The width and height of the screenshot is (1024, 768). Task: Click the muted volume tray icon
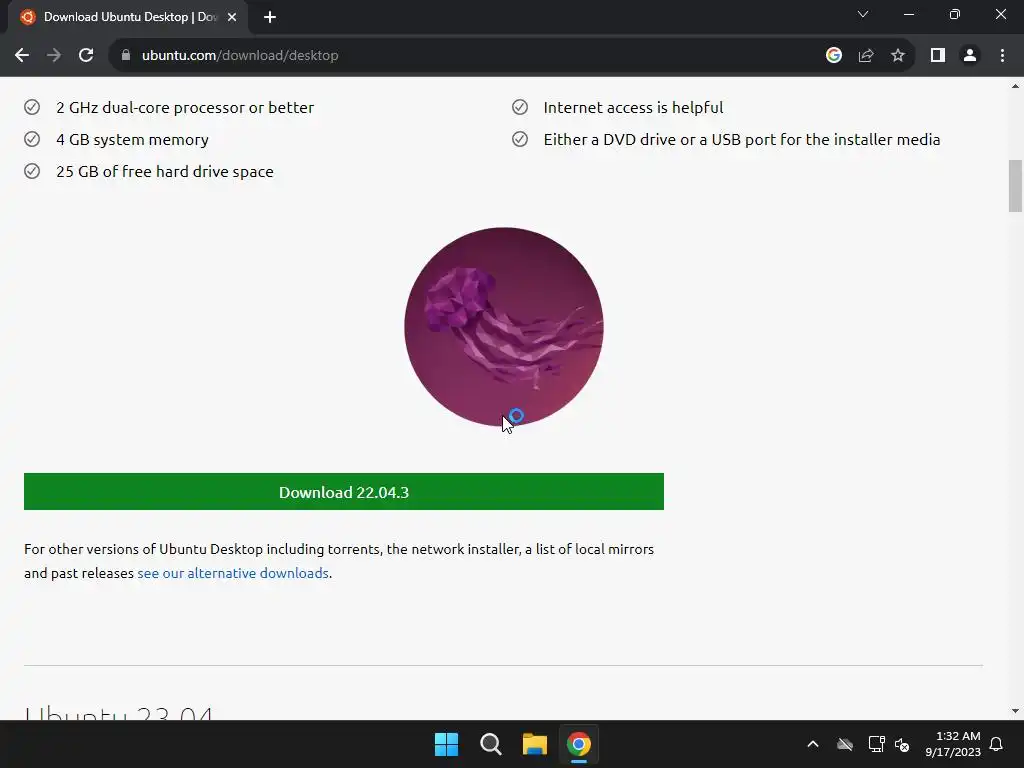(x=903, y=744)
